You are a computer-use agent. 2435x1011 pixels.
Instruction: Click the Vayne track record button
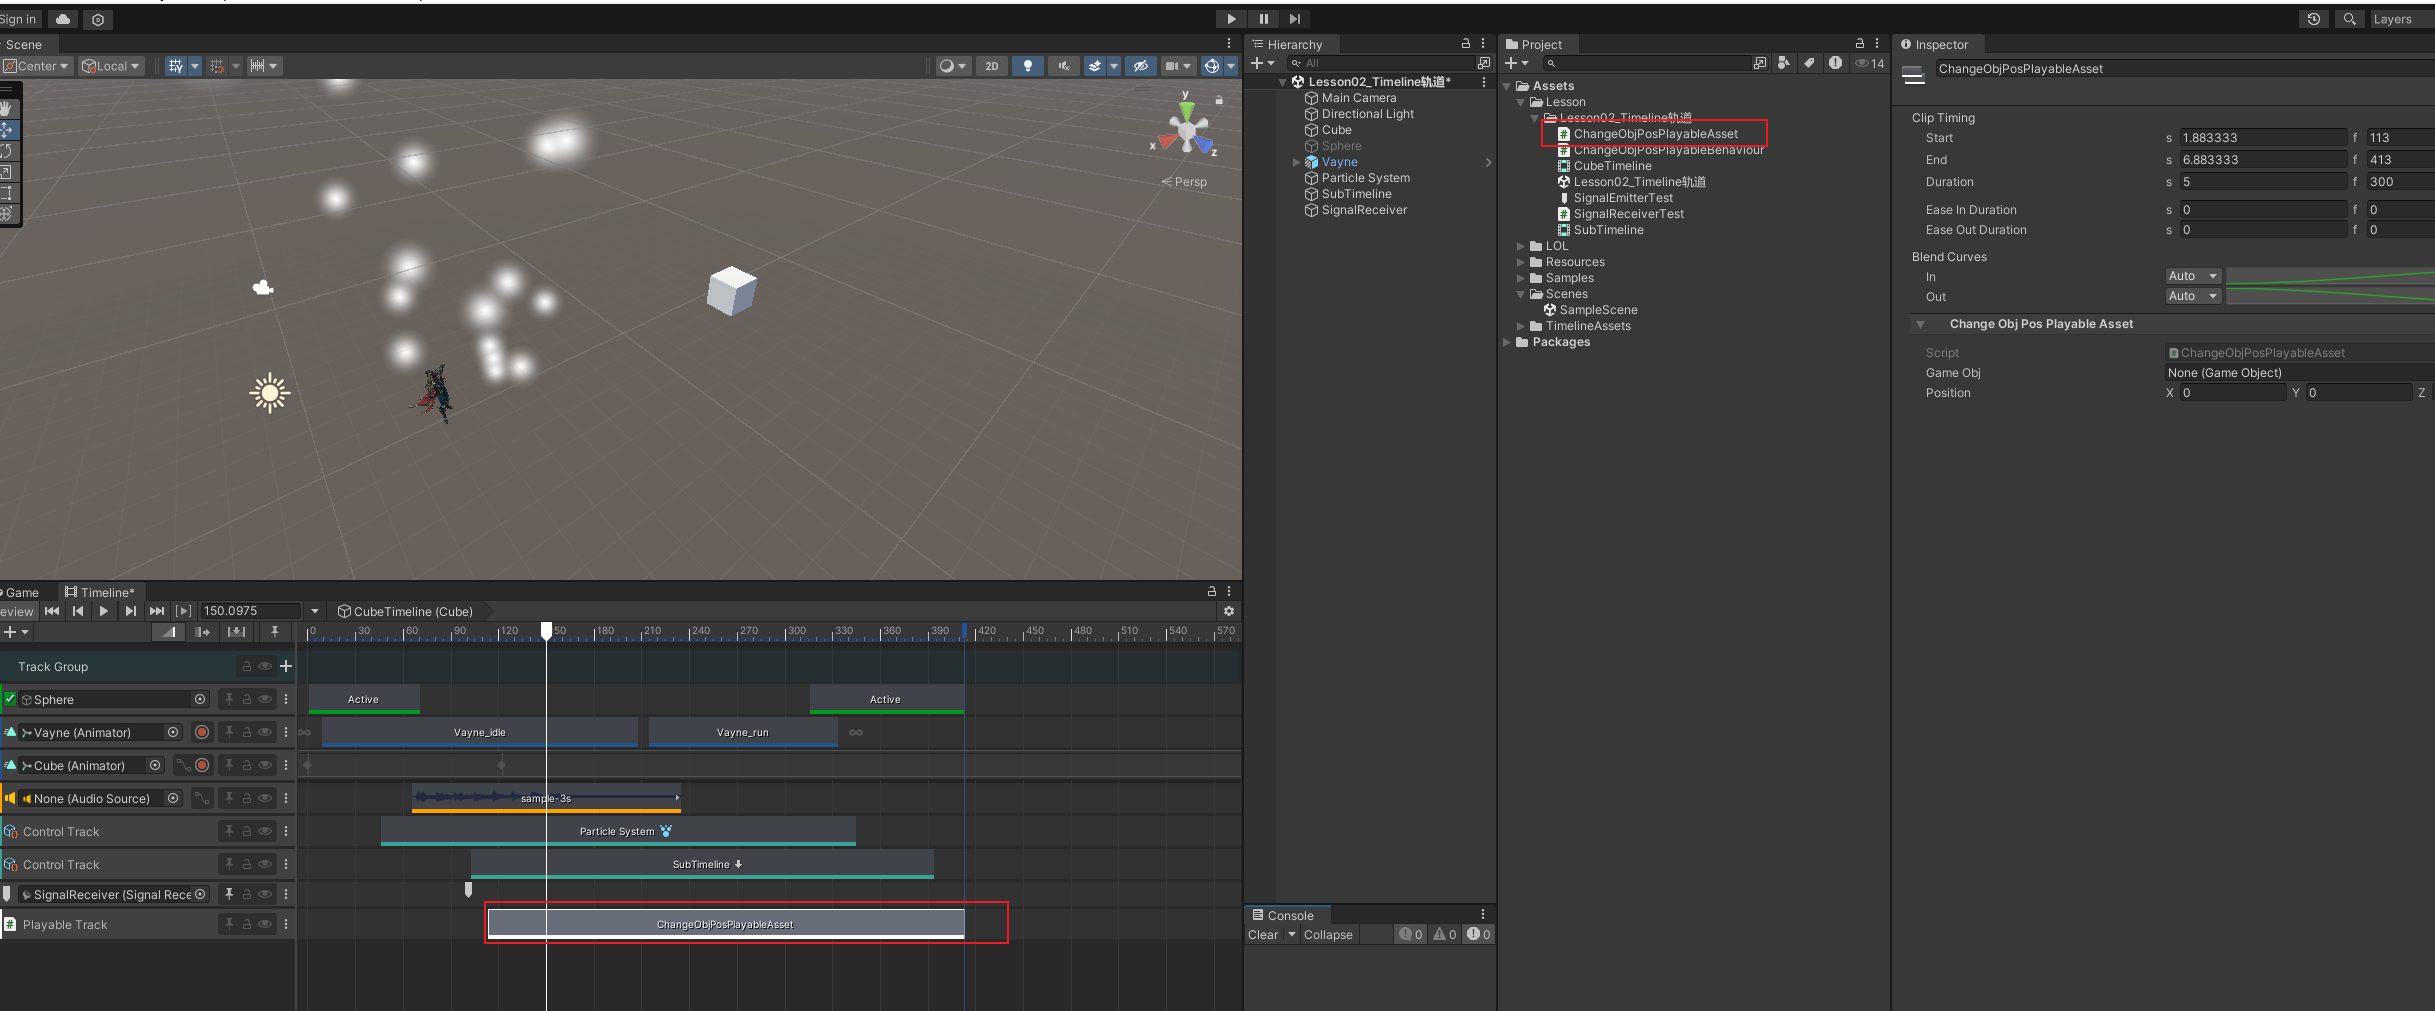pos(202,733)
